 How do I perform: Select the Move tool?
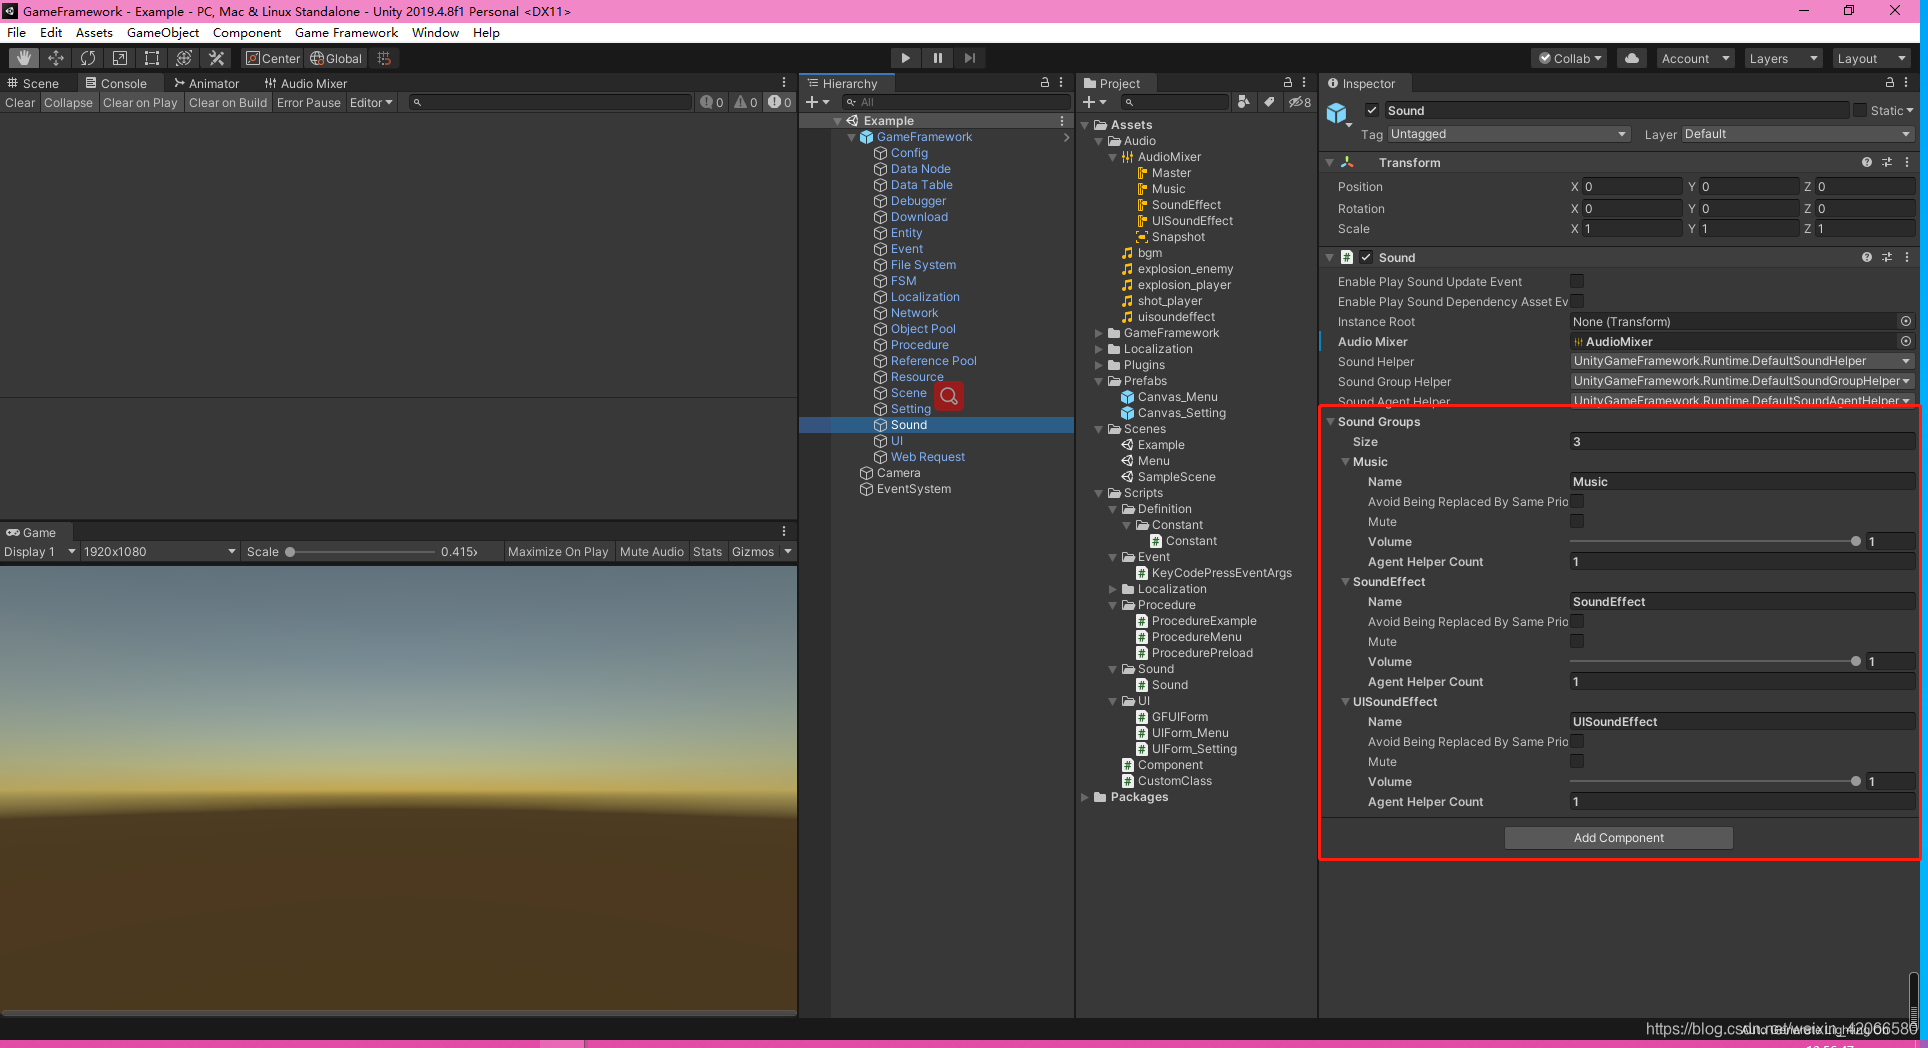pyautogui.click(x=55, y=57)
